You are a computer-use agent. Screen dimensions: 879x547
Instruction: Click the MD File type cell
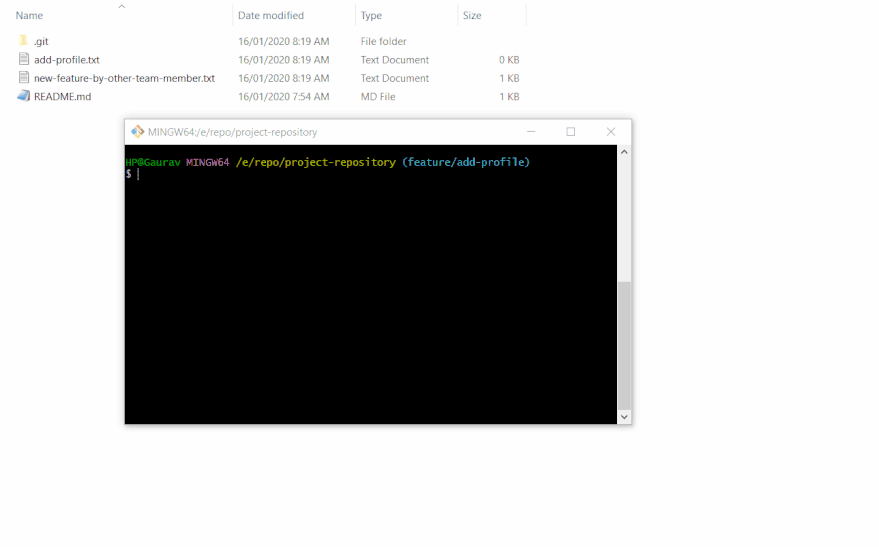pos(378,96)
